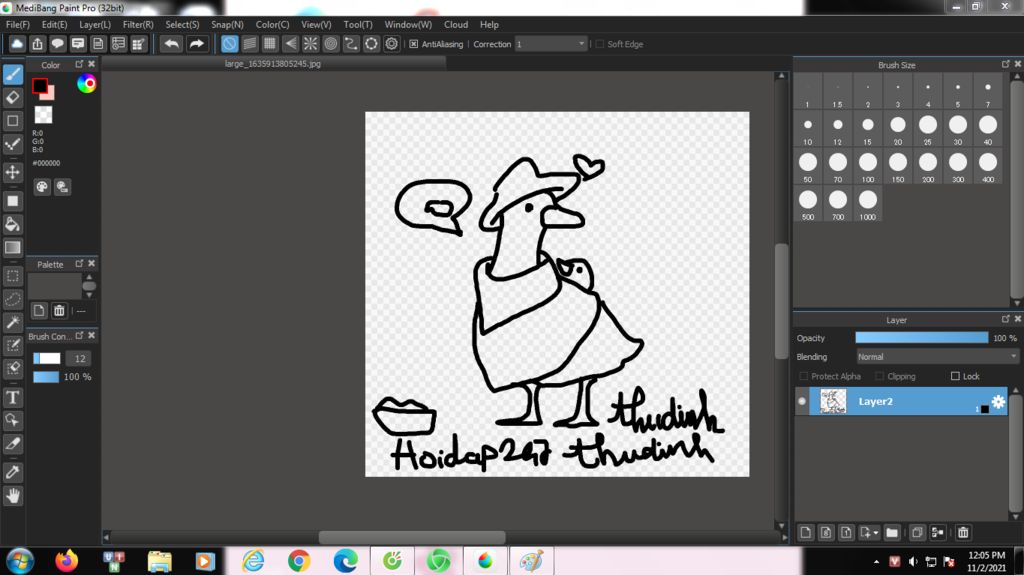Add new layer icon in Layer panel
The height and width of the screenshot is (575, 1024).
click(x=806, y=533)
